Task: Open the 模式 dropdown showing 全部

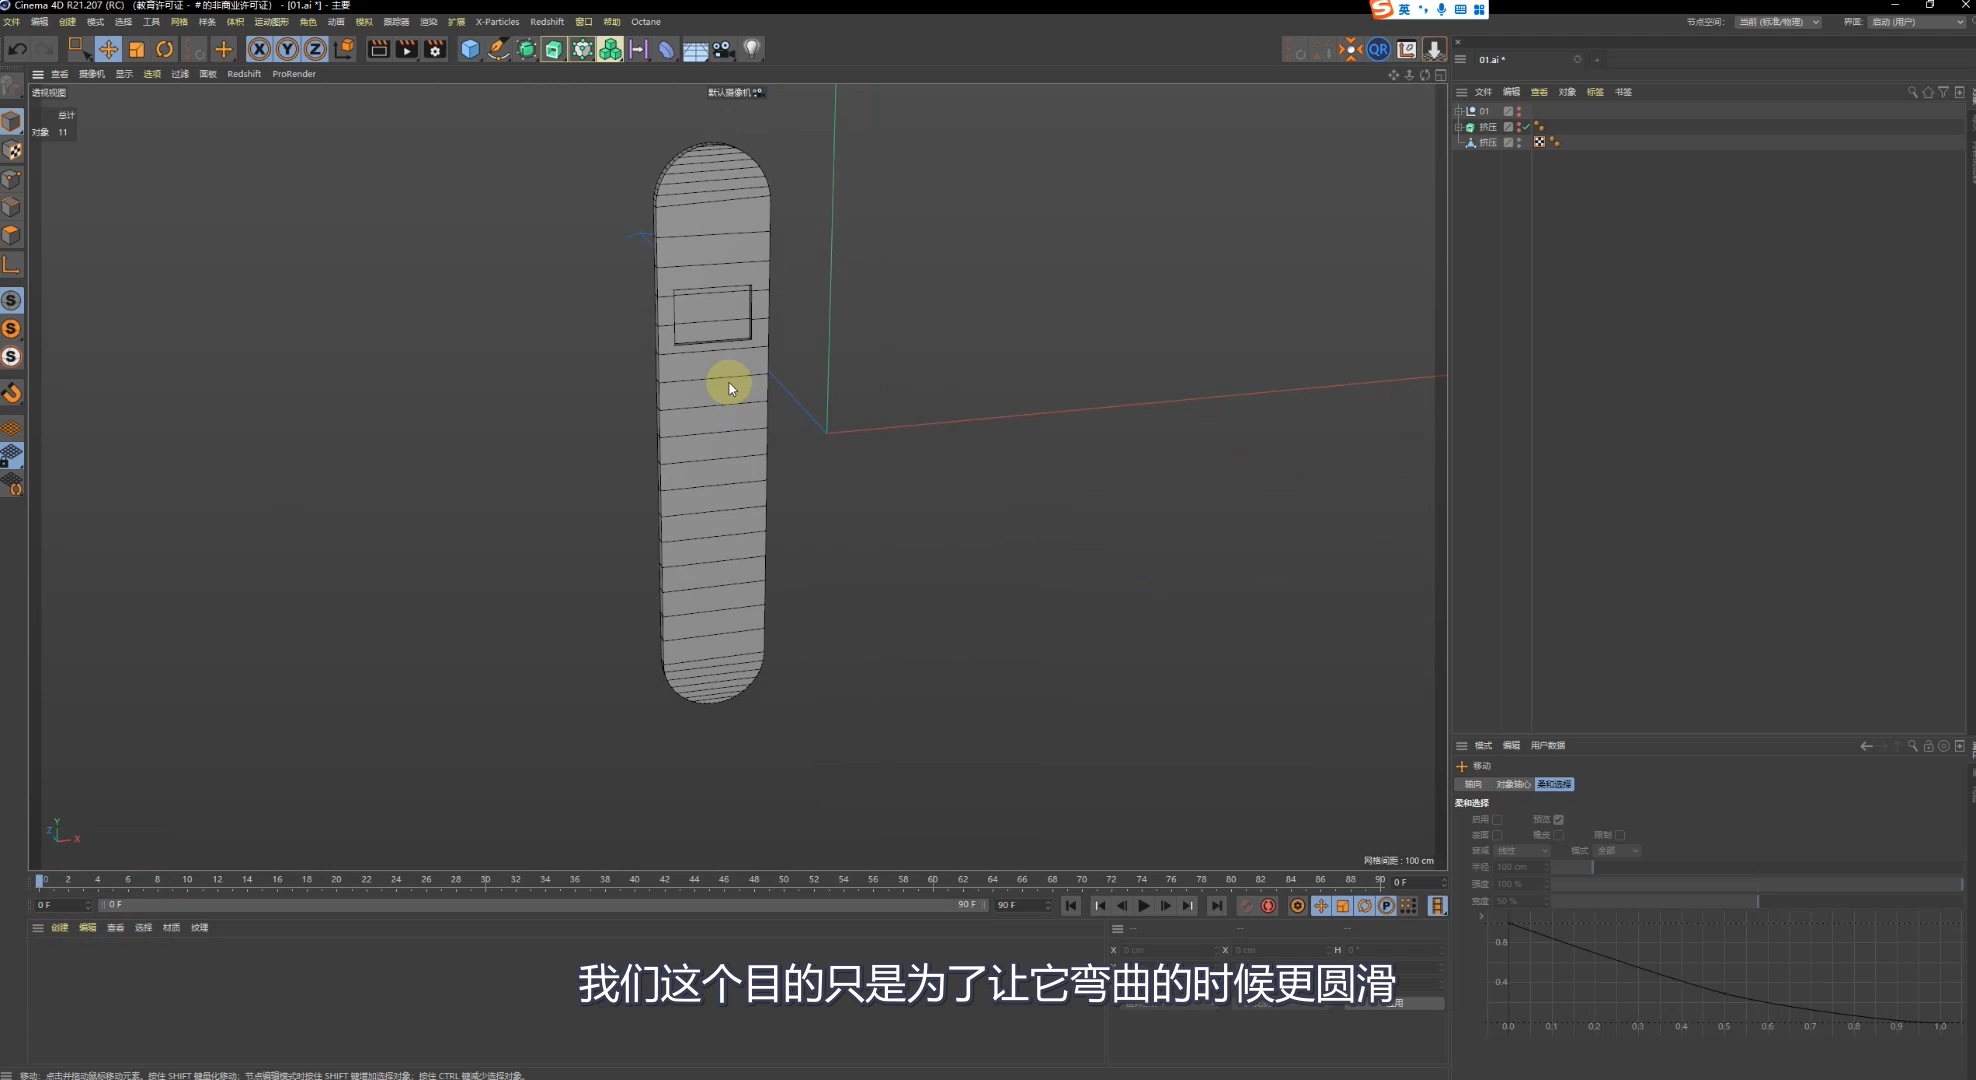Action: click(1617, 851)
